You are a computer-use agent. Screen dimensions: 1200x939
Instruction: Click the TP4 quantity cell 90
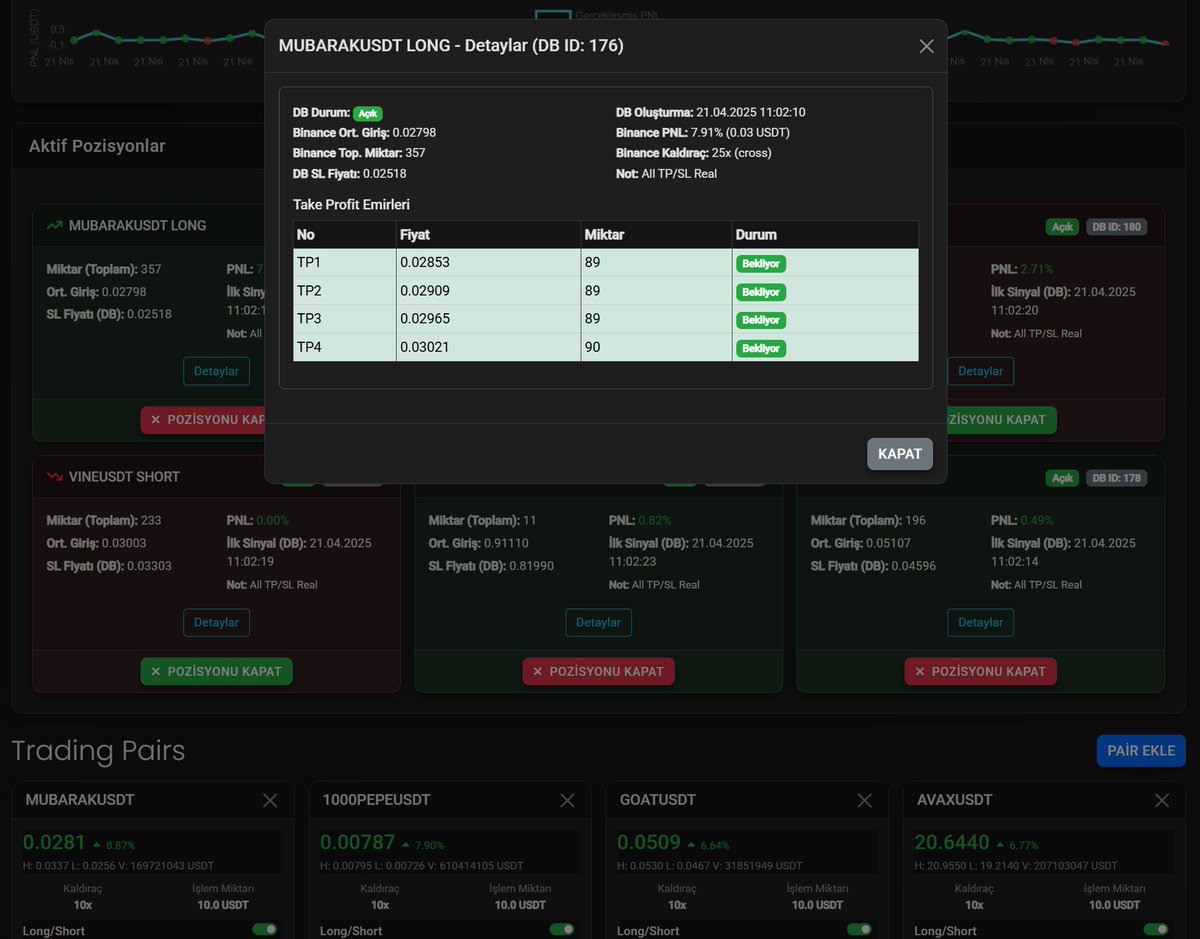[657, 347]
